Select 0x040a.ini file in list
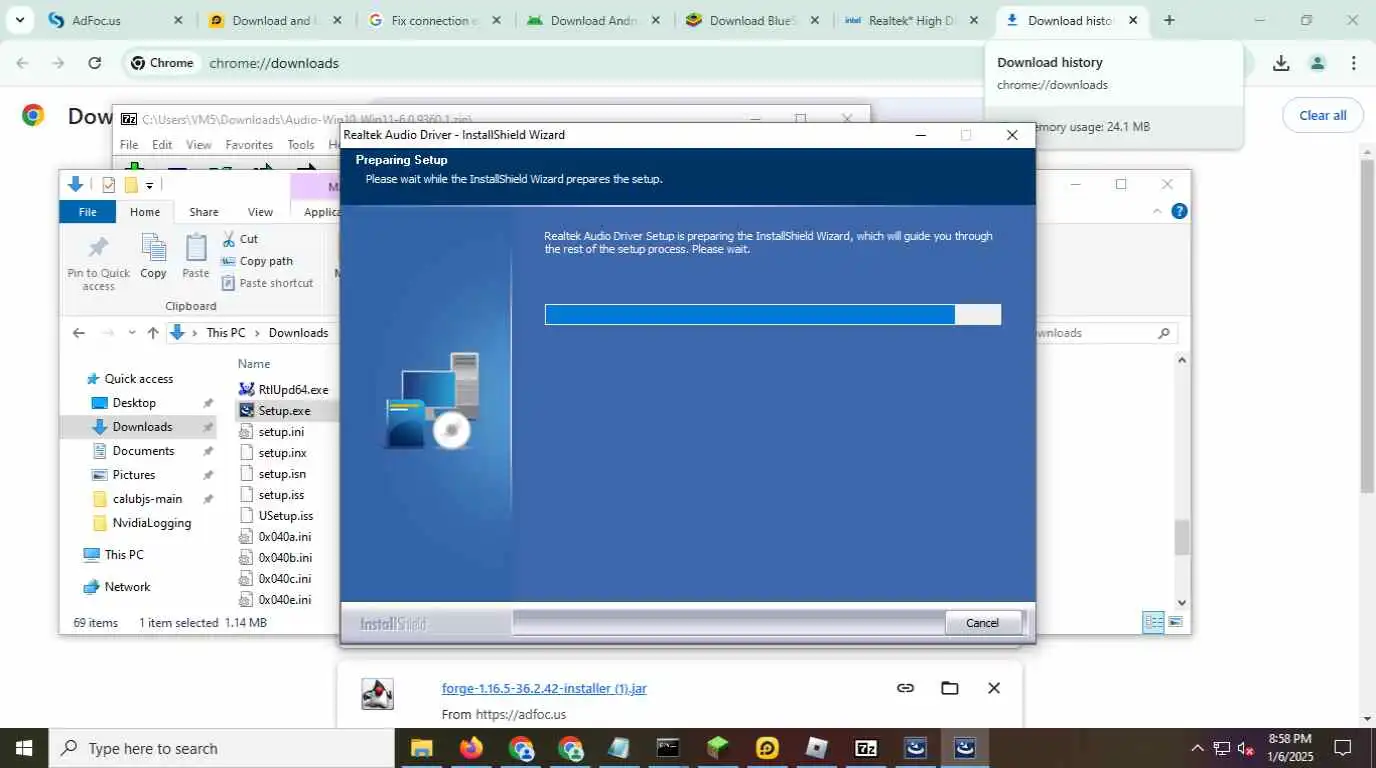Screen dimensions: 1376x768 point(285,537)
